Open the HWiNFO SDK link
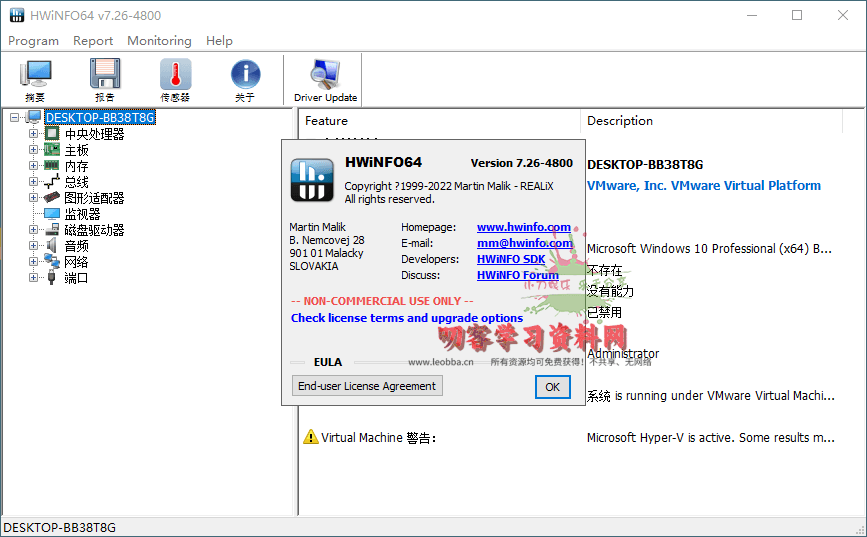This screenshot has width=867, height=537. point(510,259)
